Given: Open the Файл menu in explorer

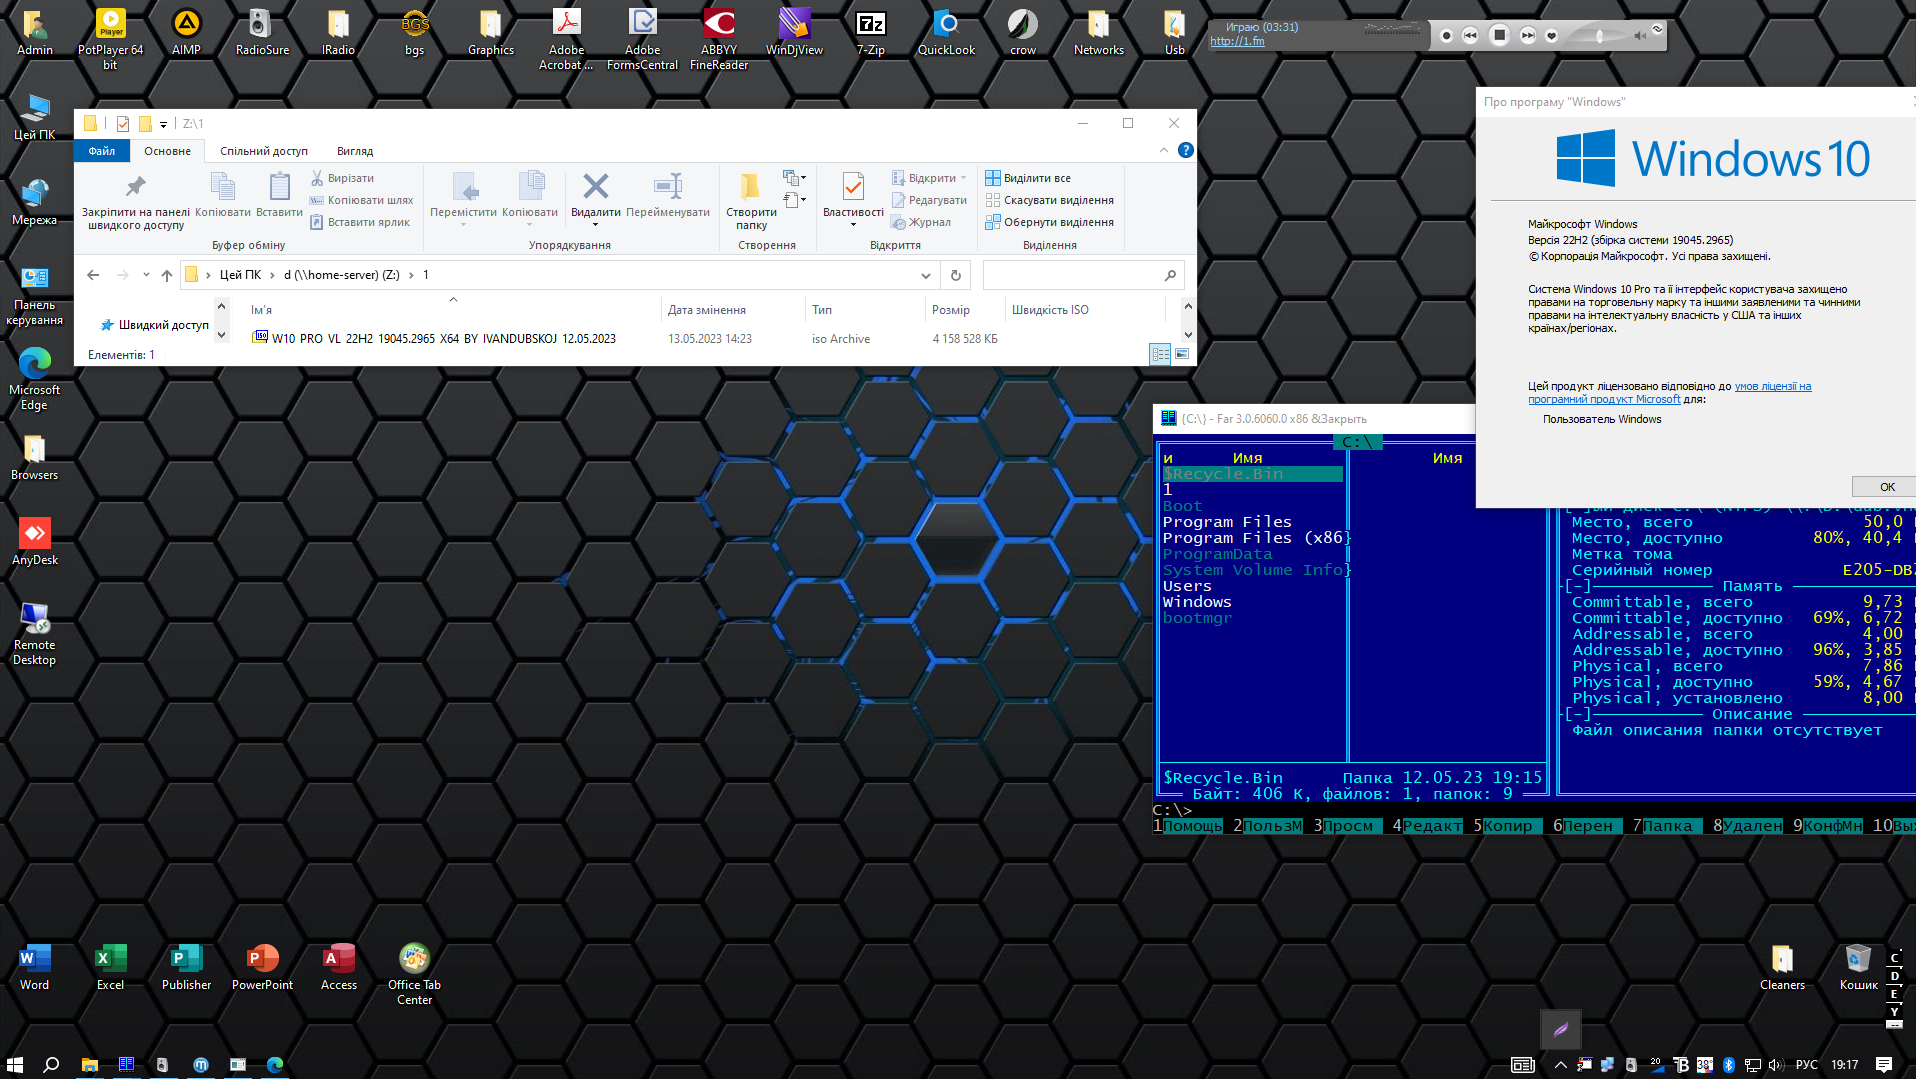Looking at the screenshot, I should [101, 151].
